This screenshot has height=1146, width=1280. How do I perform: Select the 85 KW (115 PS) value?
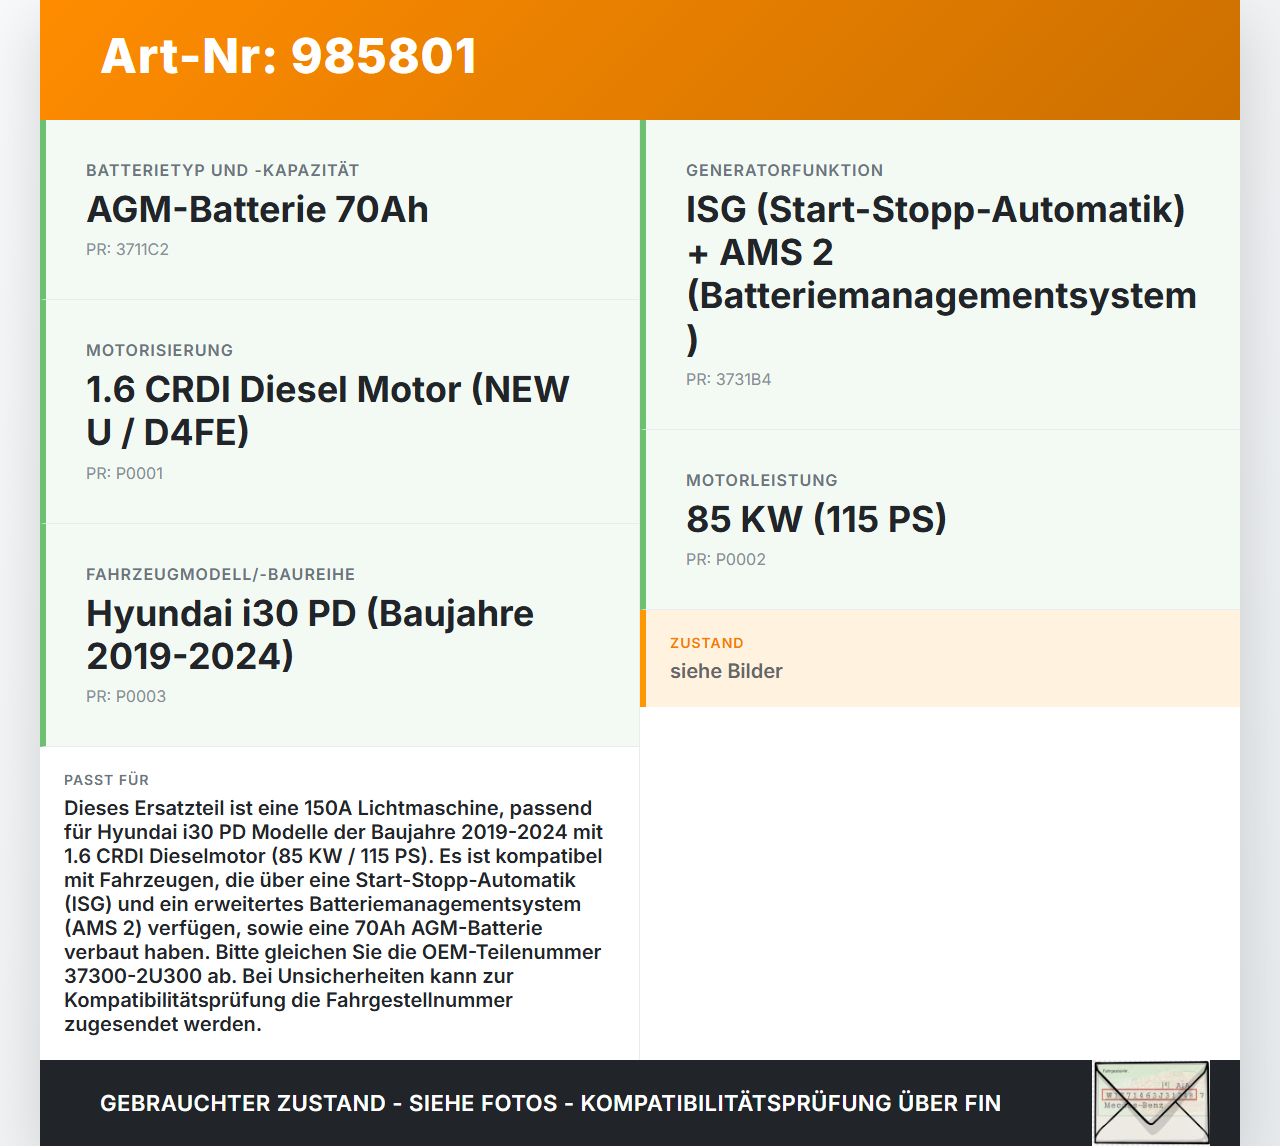pos(816,520)
